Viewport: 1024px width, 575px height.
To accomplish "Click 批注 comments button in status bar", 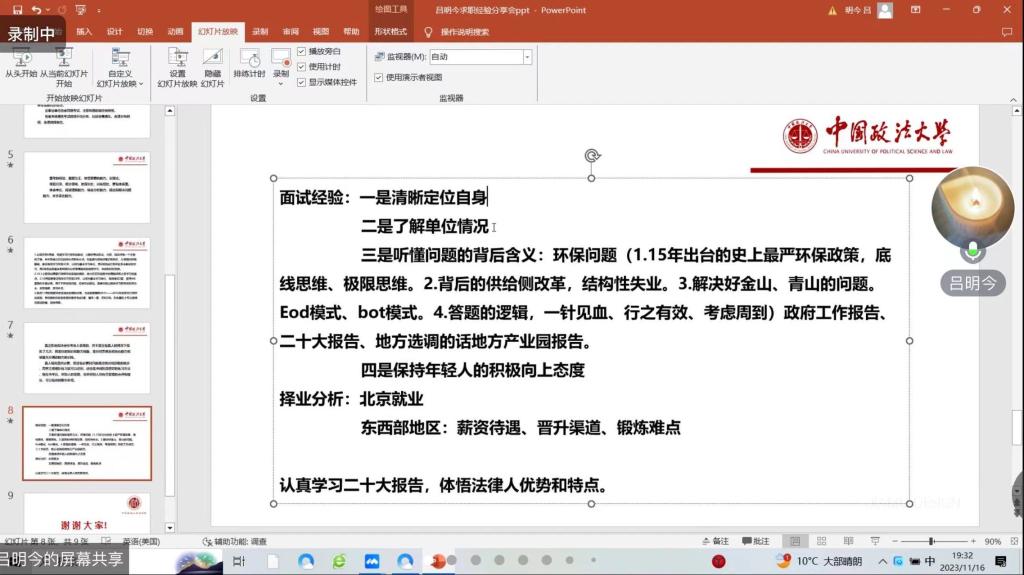I will (755, 541).
